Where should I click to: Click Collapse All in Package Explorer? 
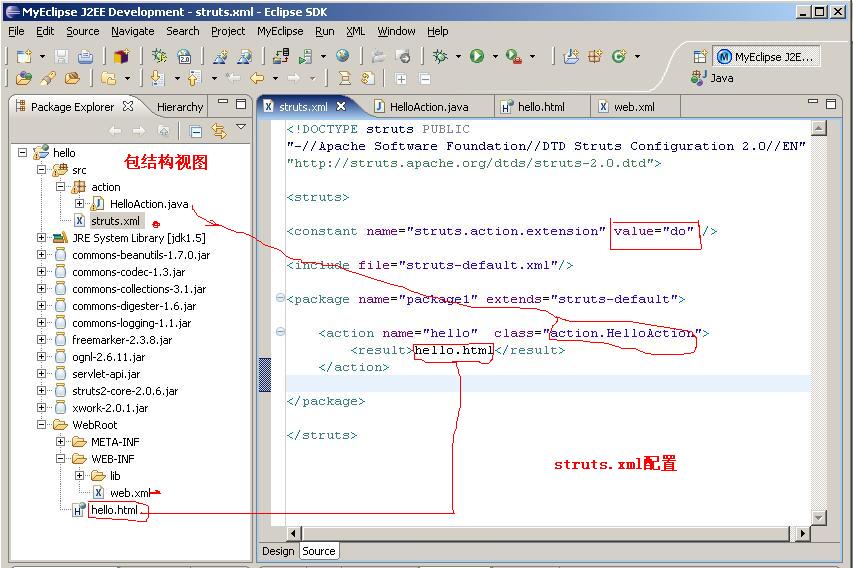(x=196, y=131)
